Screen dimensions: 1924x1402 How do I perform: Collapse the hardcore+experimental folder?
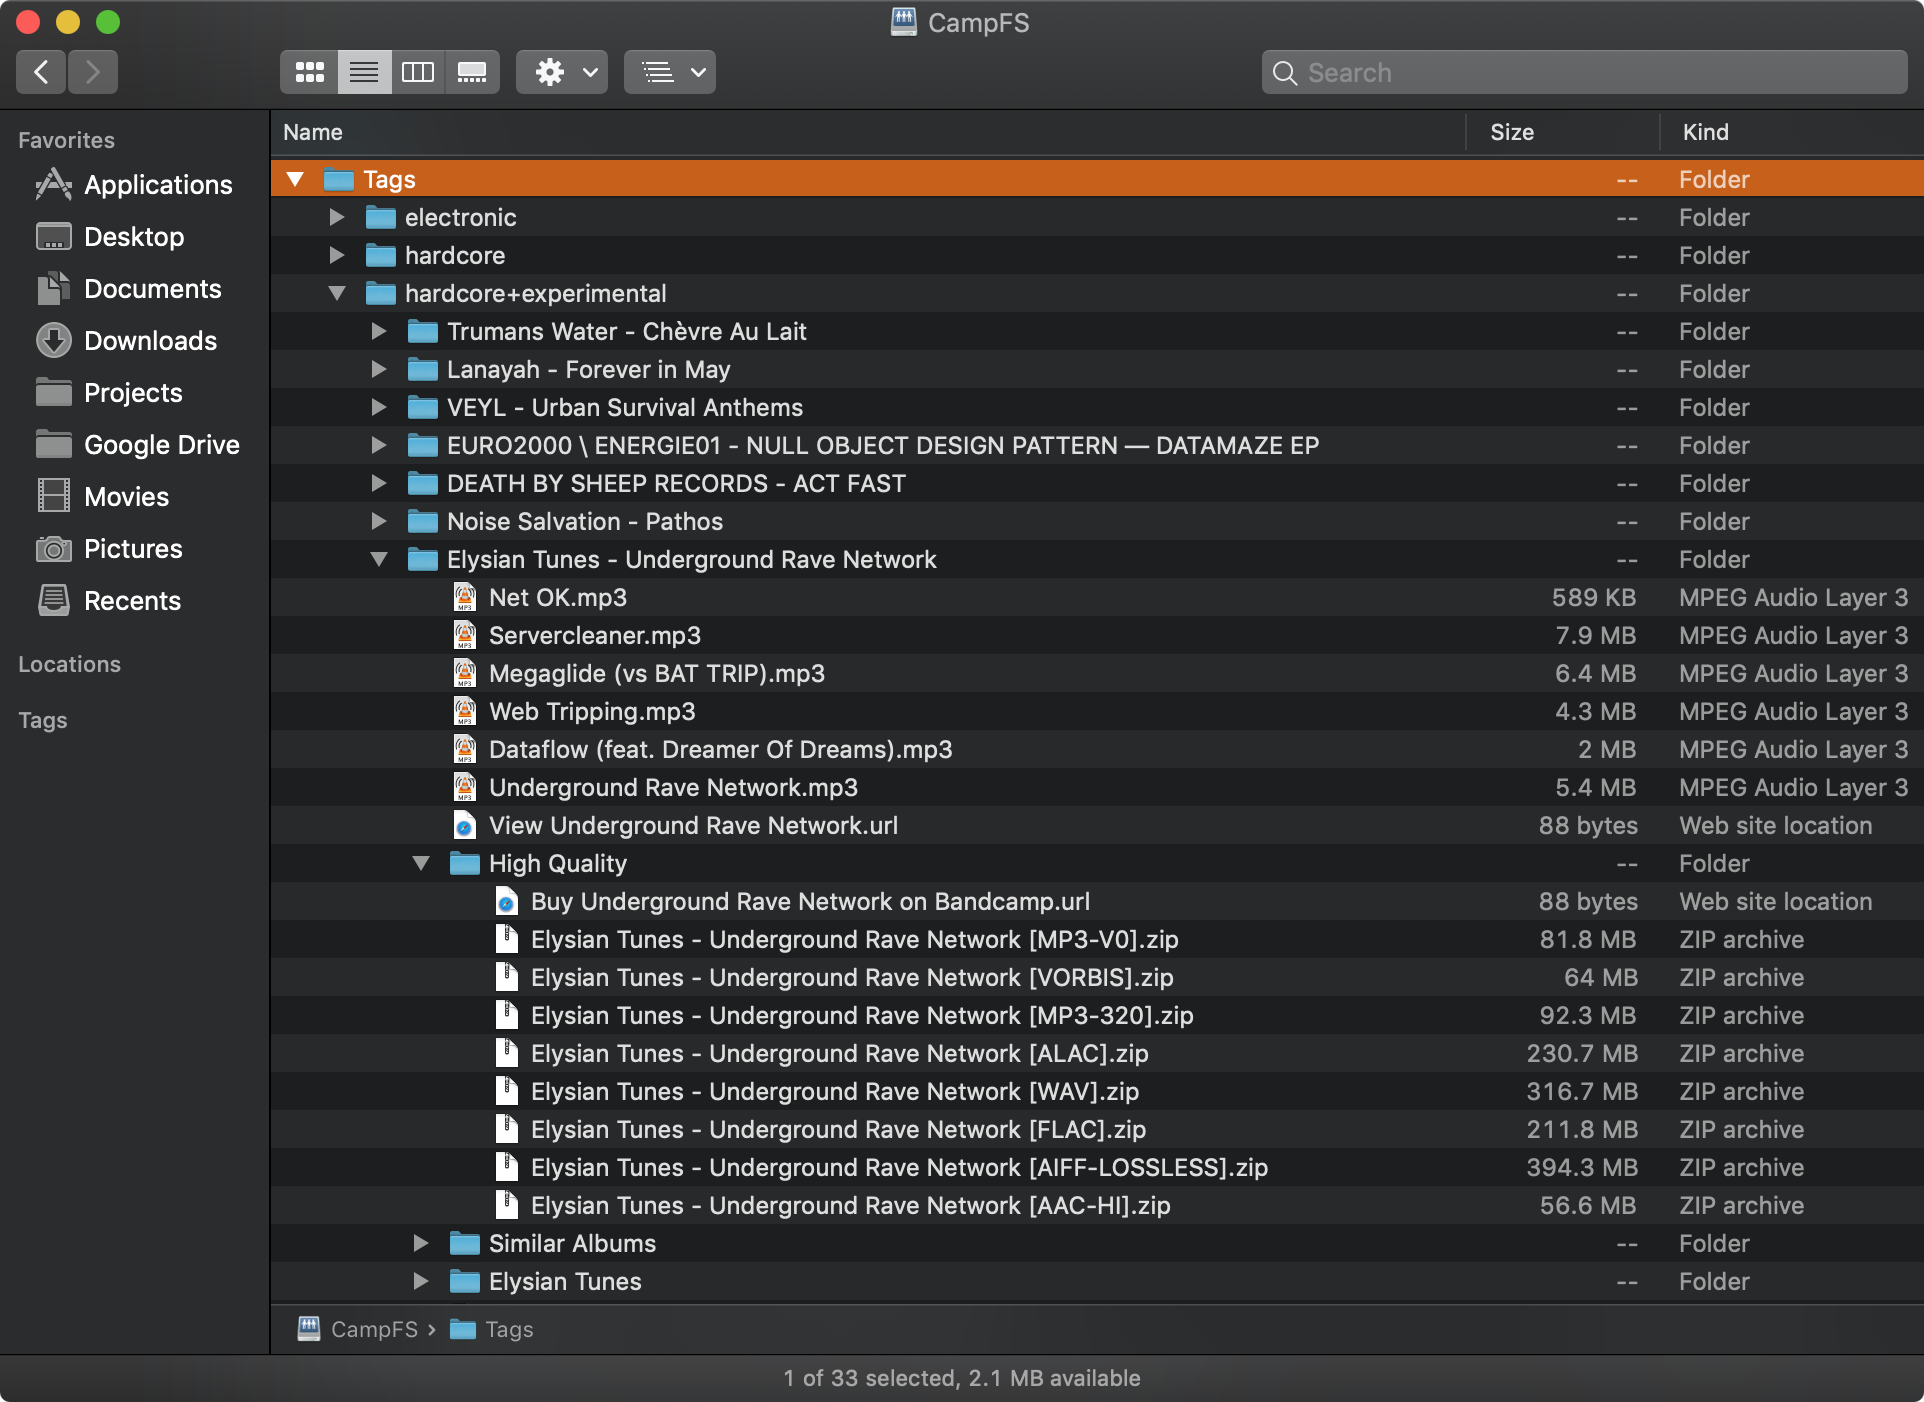(337, 294)
